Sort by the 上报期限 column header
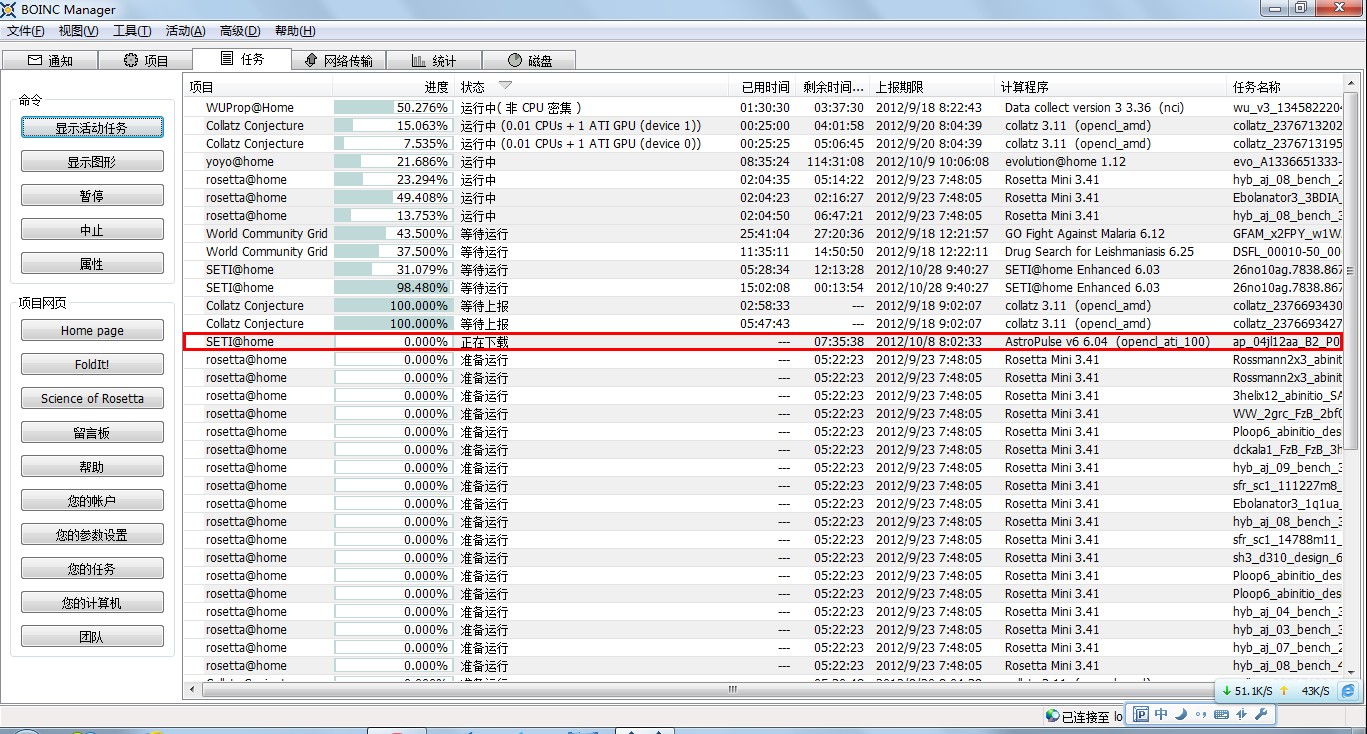The height and width of the screenshot is (734, 1367). [x=932, y=87]
